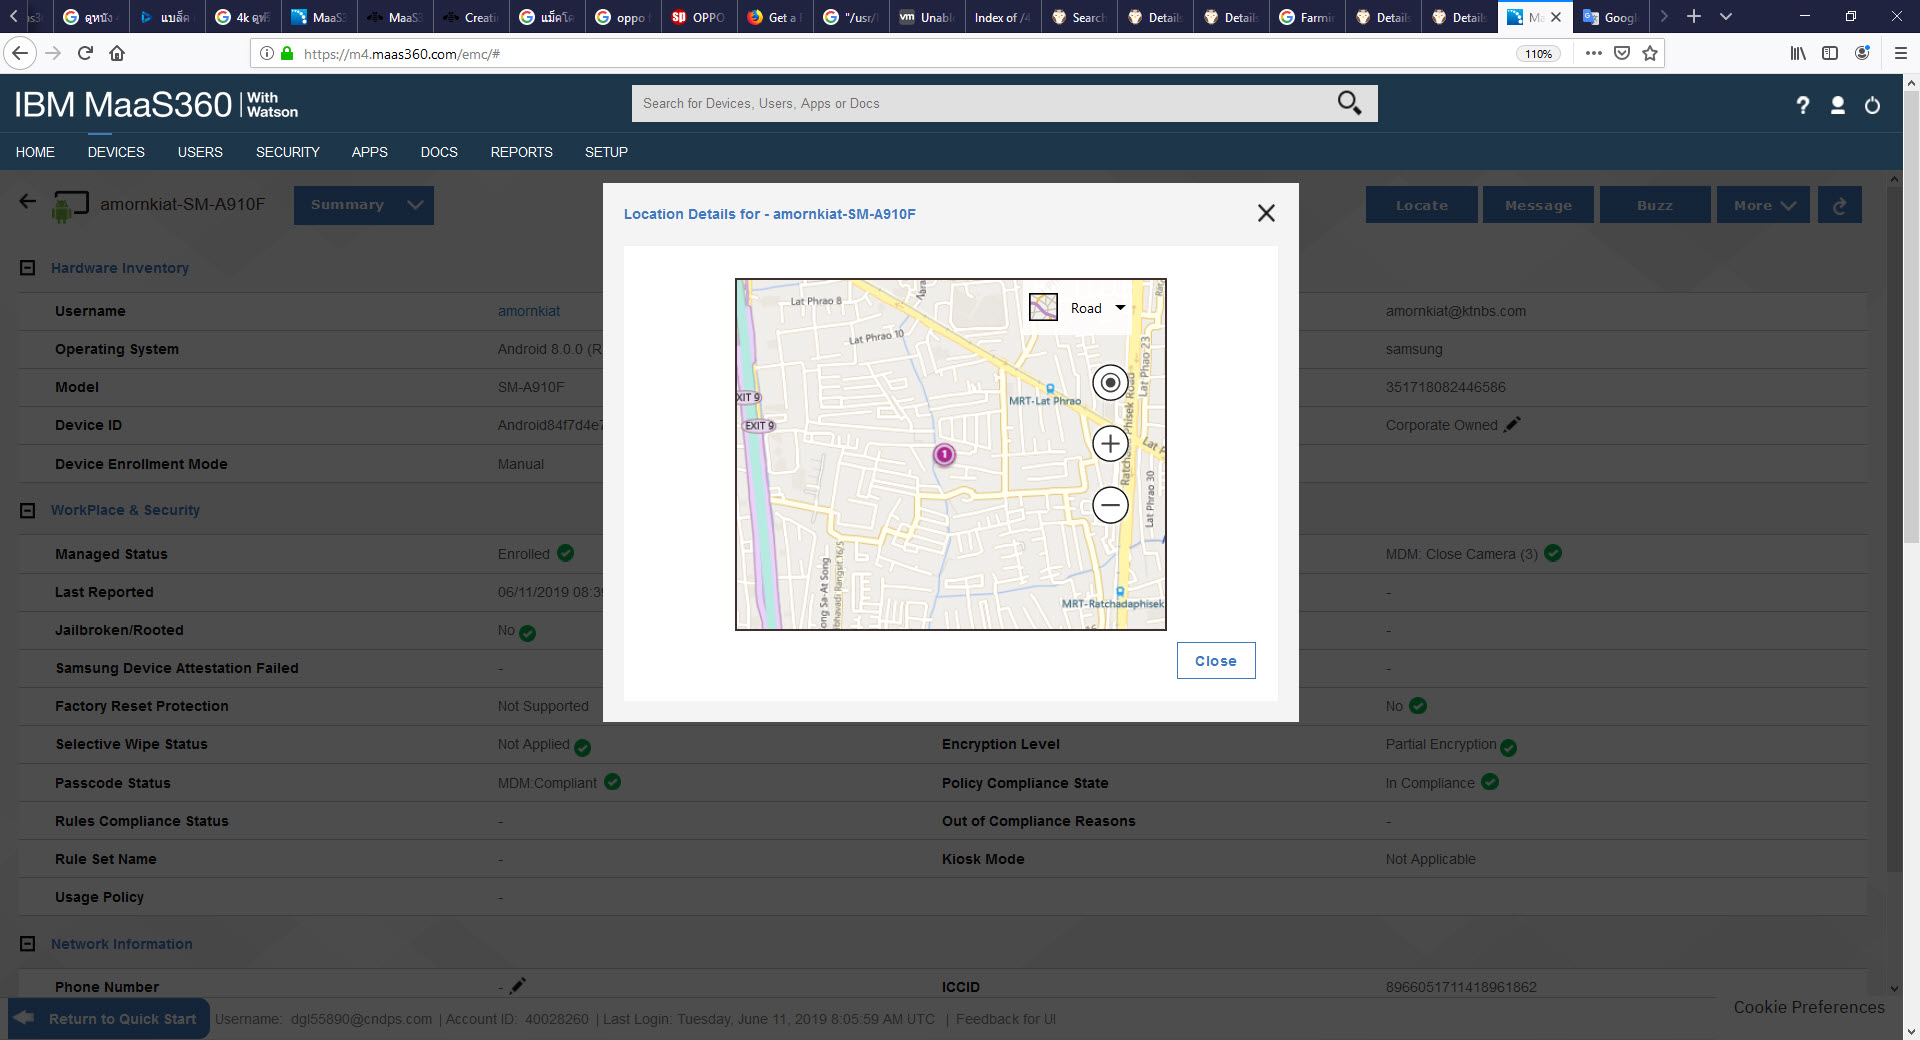Open the SETUP menu
The height and width of the screenshot is (1040, 1920).
point(606,152)
